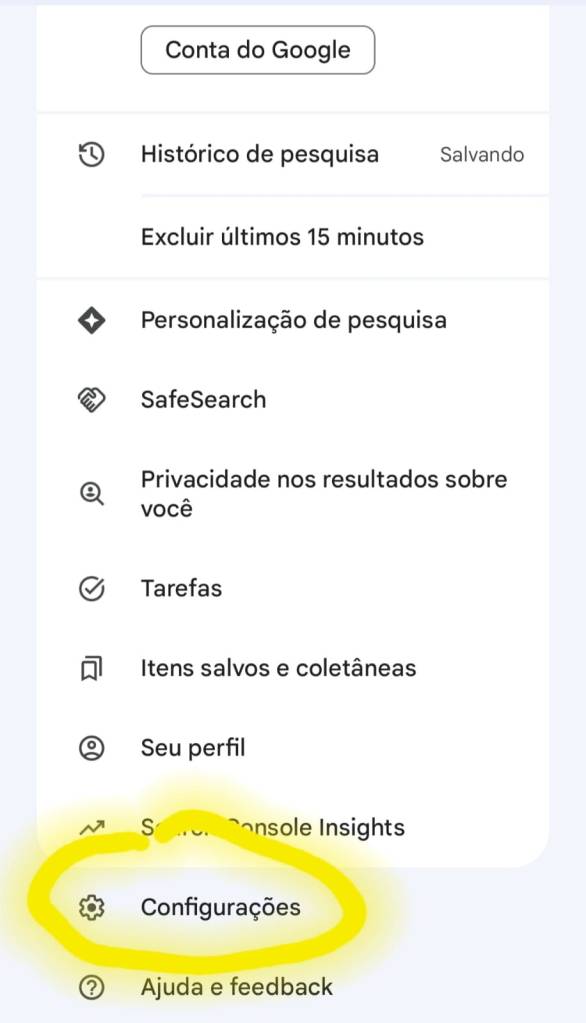The height and width of the screenshot is (1023, 586).
Task: Click the Salvando status indicator
Action: [x=481, y=155]
